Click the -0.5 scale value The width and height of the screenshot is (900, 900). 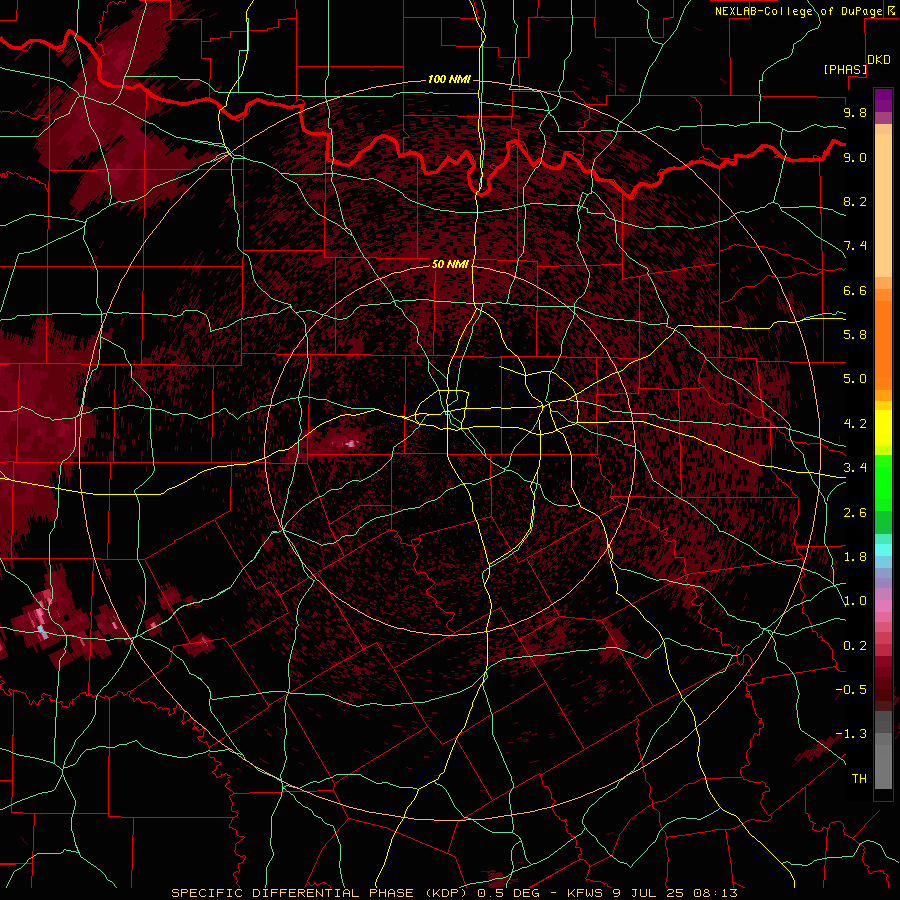[851, 689]
